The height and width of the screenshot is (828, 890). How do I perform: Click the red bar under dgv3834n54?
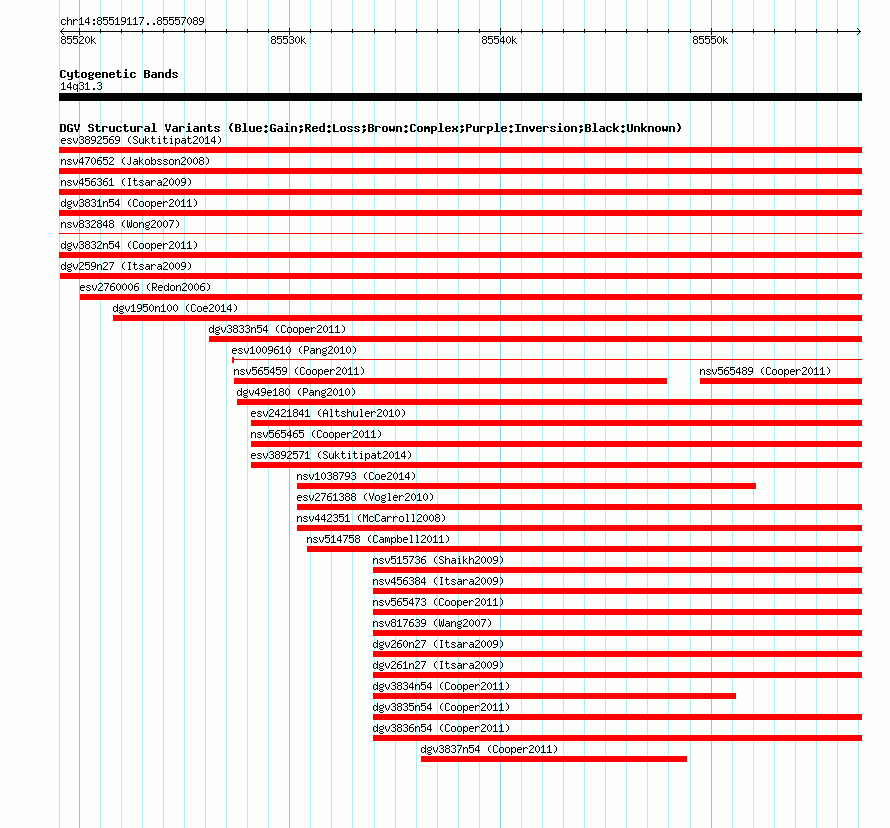coord(555,696)
